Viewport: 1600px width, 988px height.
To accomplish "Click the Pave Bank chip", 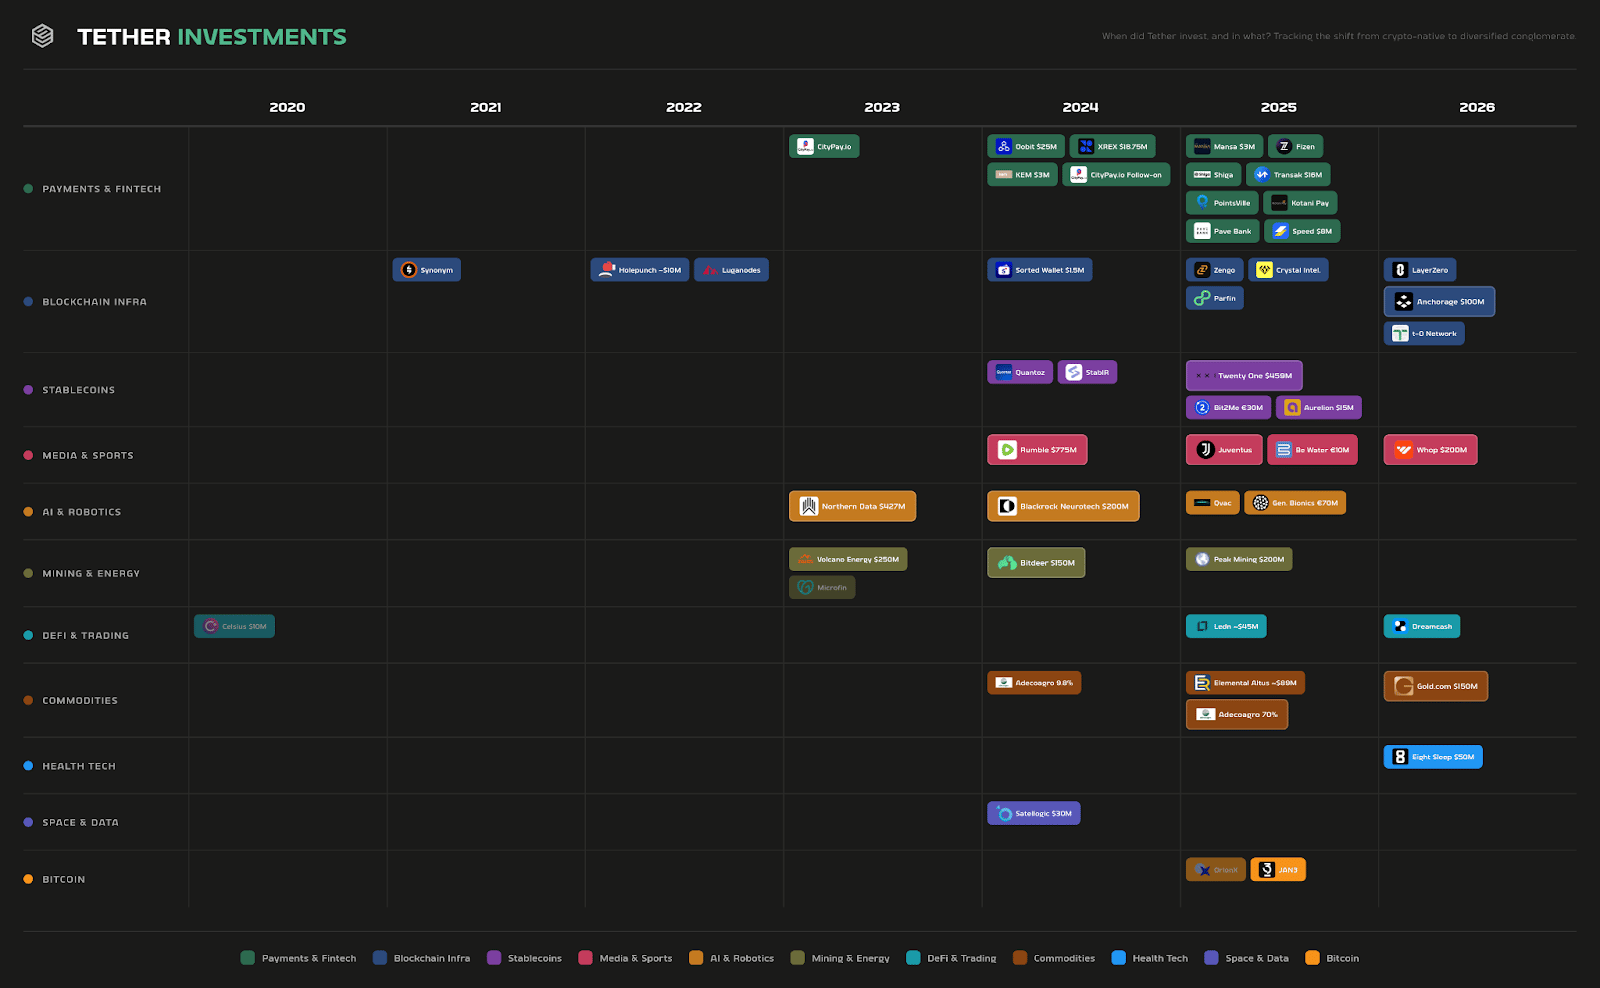I will pyautogui.click(x=1222, y=231).
